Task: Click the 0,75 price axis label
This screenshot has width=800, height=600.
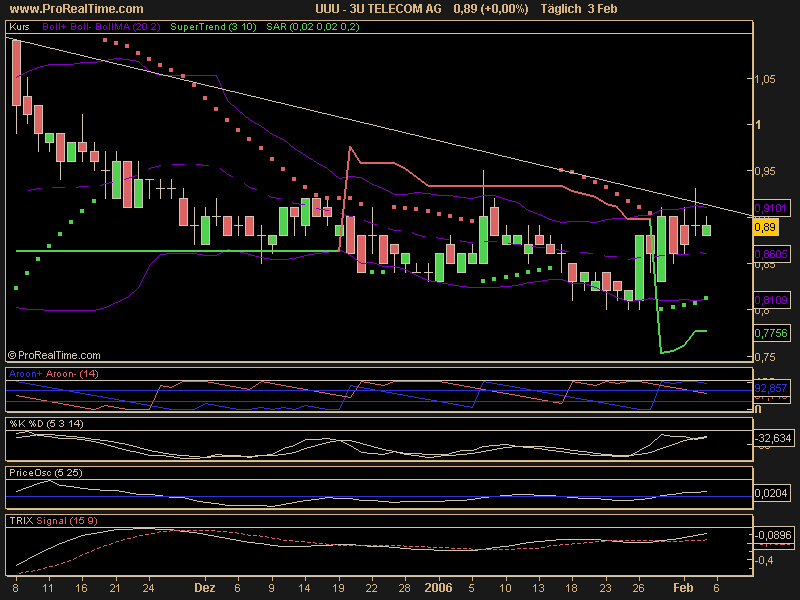Action: coord(765,357)
